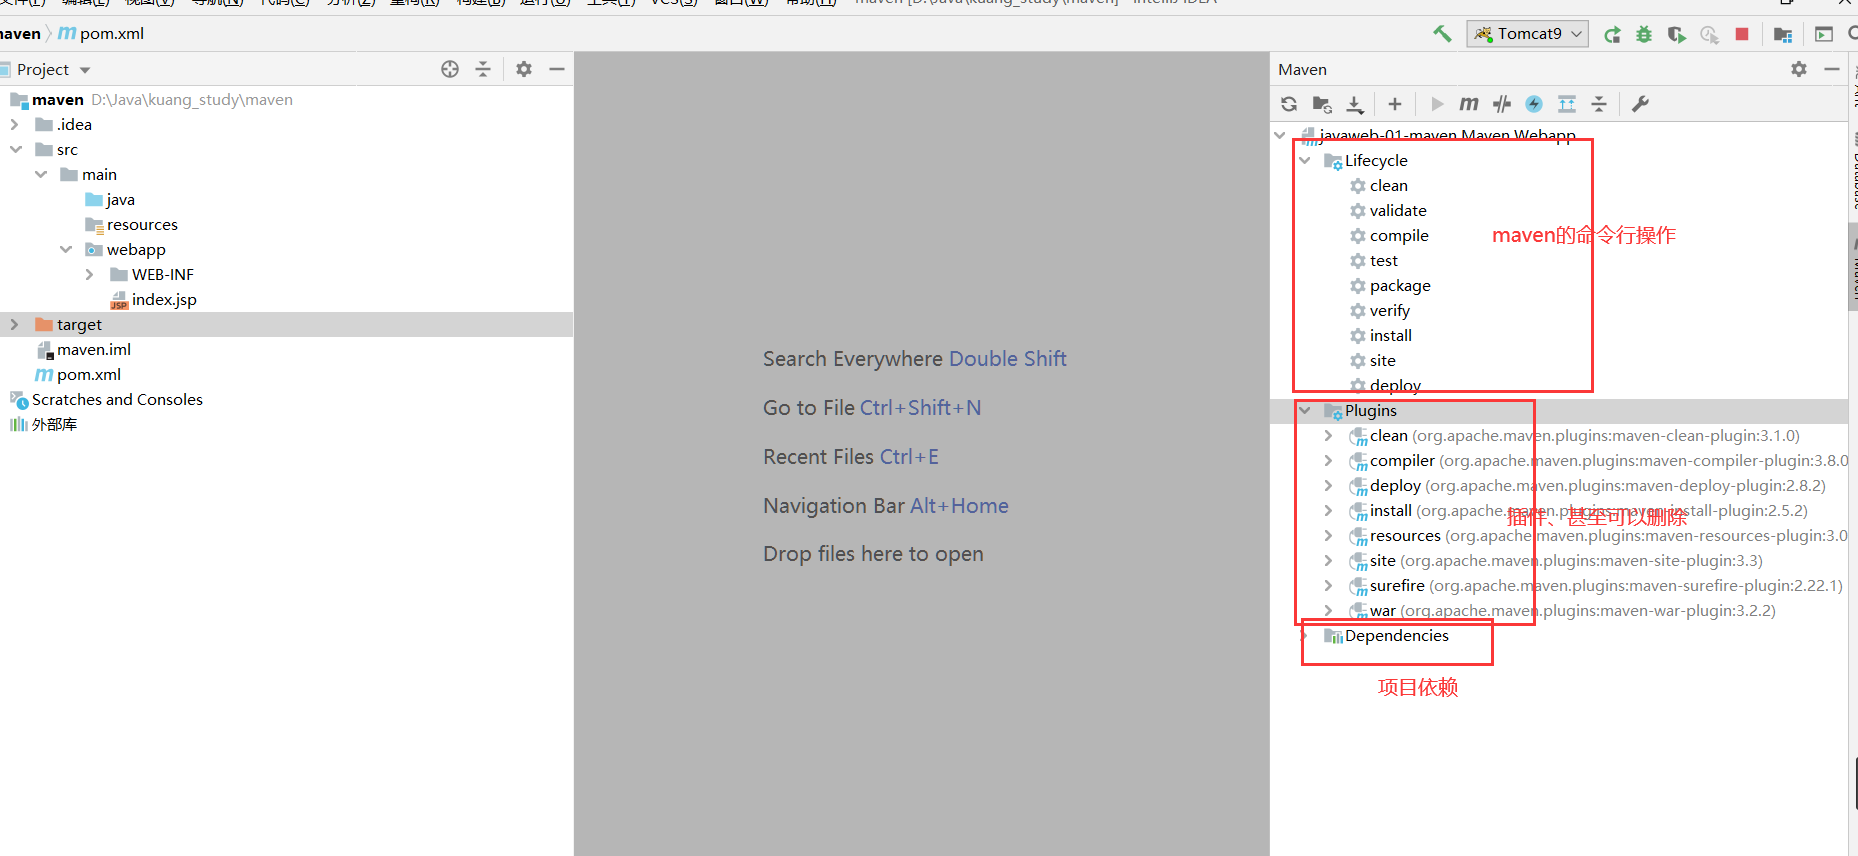
Task: Open Project Structure icon in top toolbar
Action: tap(1783, 35)
